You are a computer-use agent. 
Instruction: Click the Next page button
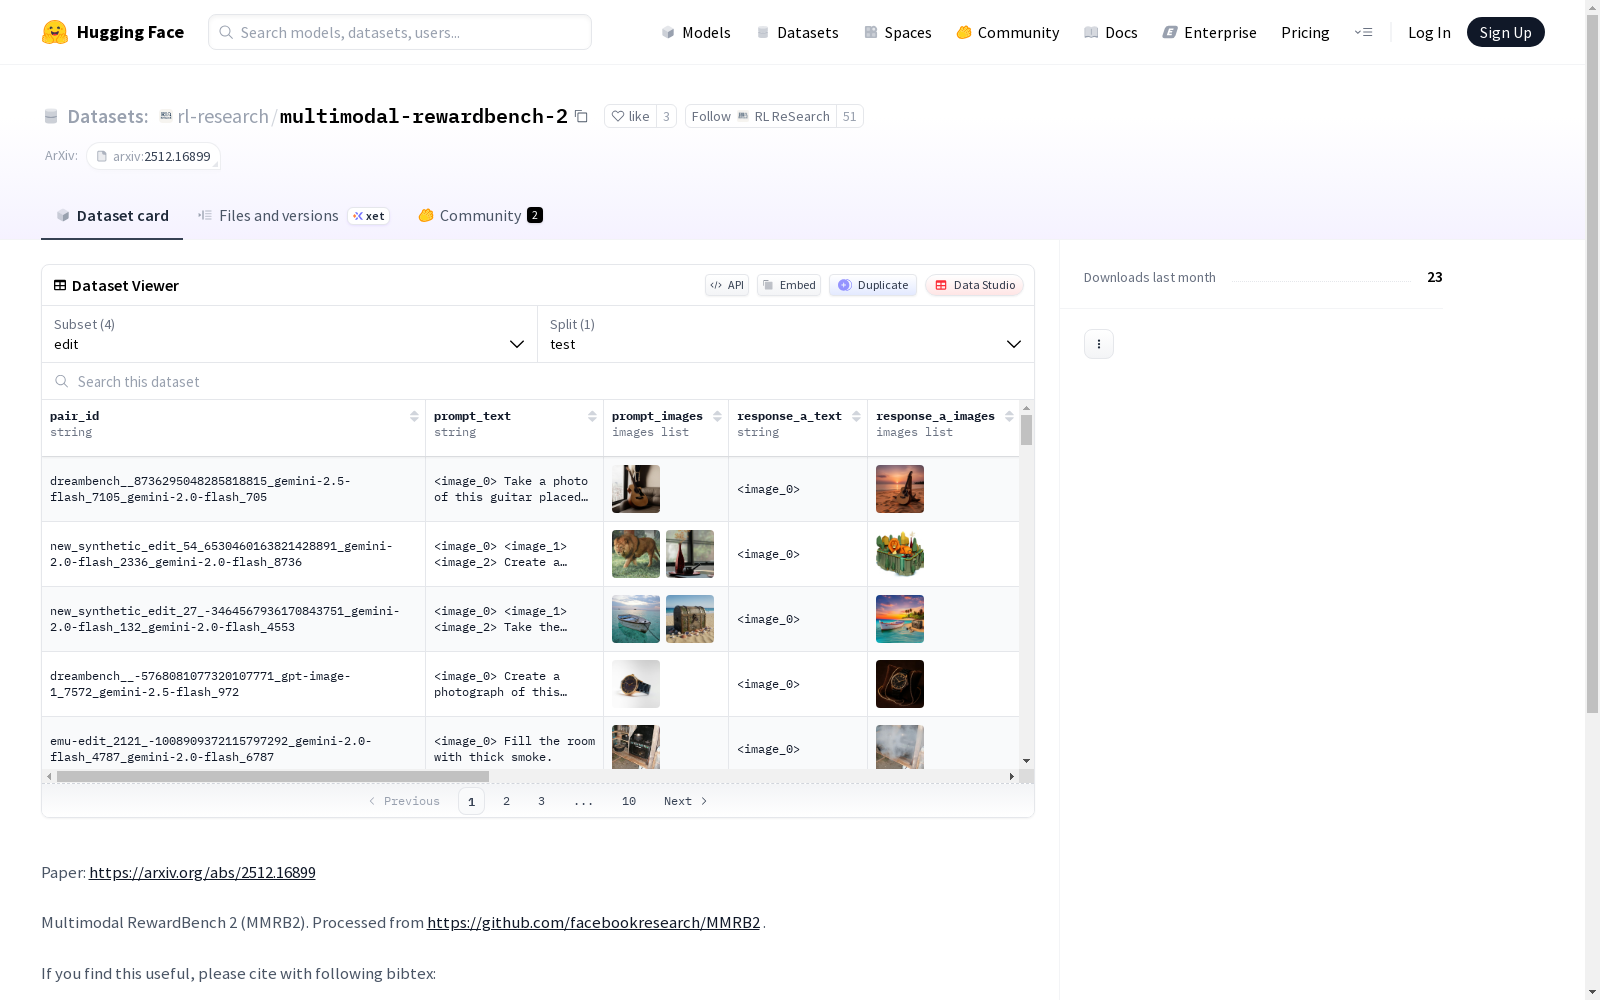[686, 801]
